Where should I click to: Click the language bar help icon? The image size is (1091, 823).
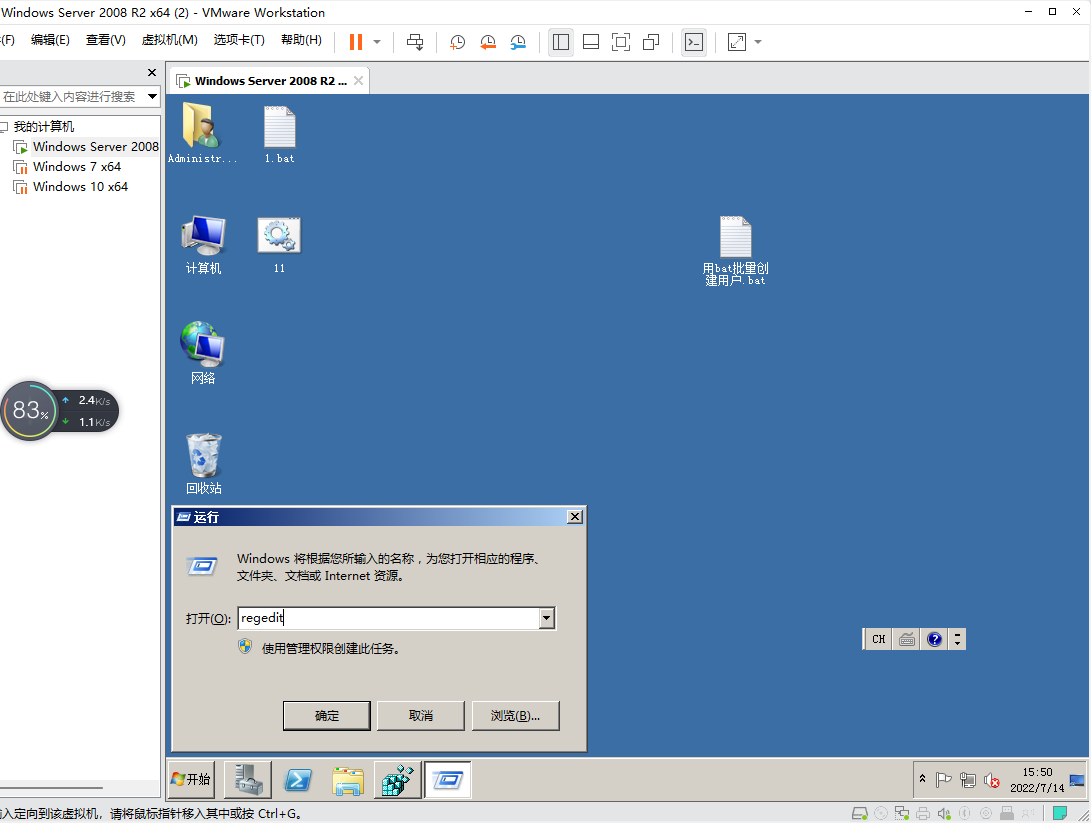pyautogui.click(x=934, y=639)
